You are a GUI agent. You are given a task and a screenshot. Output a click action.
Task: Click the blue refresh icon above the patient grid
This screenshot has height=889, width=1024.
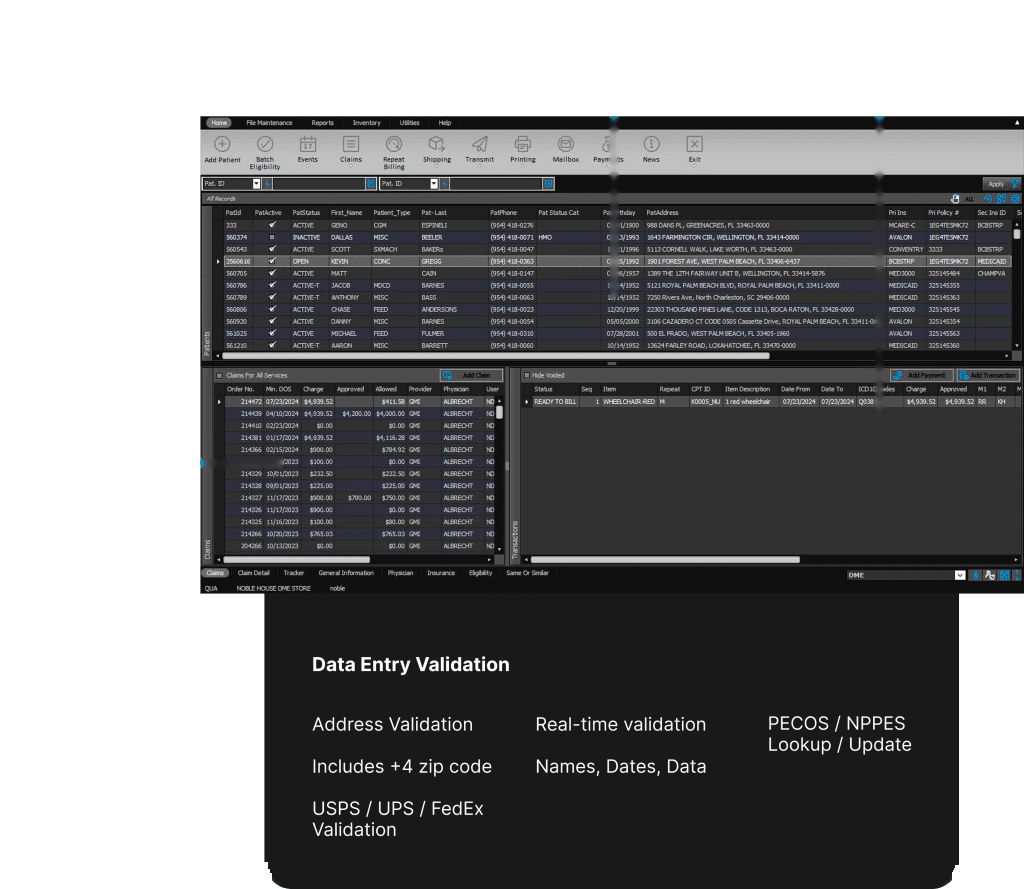(x=987, y=199)
